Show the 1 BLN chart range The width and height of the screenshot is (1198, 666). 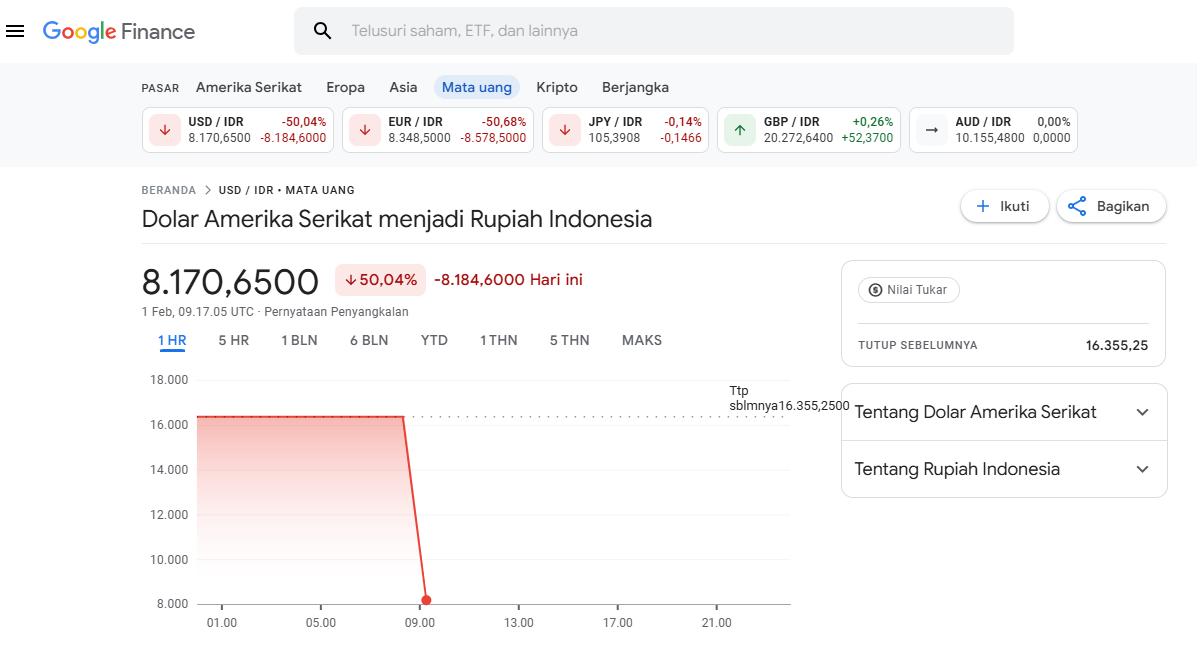pyautogui.click(x=299, y=340)
